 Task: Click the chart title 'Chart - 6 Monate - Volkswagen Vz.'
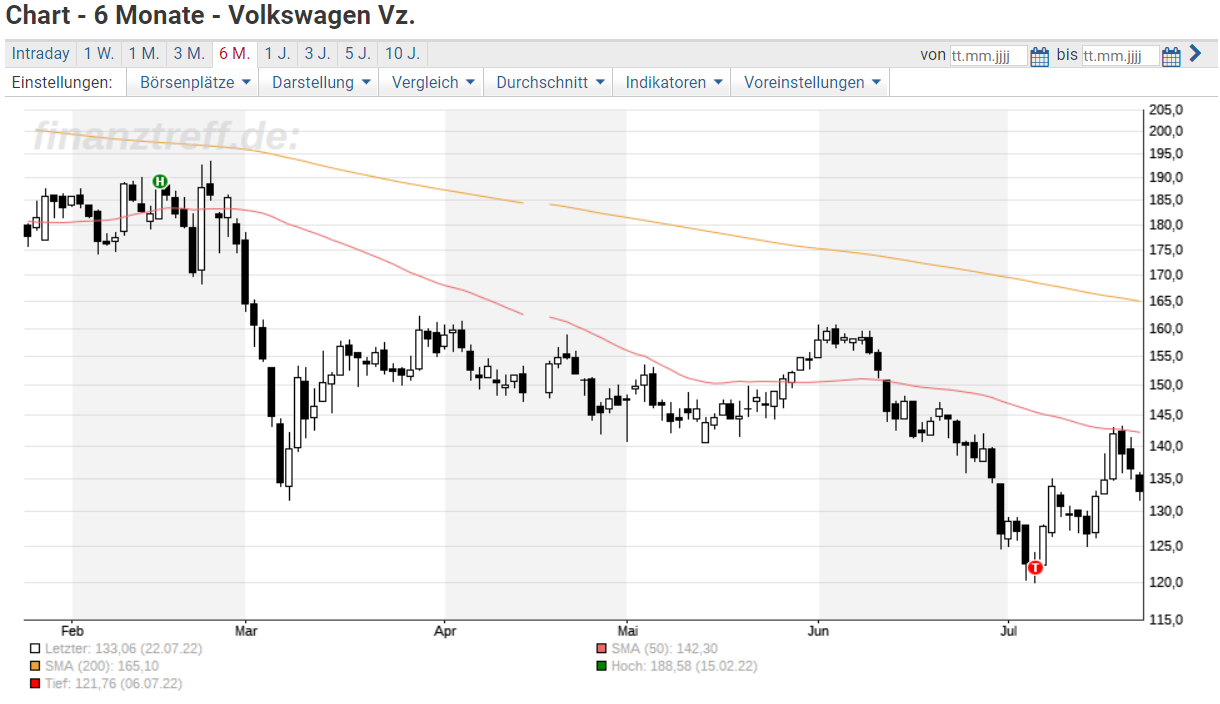click(211, 16)
